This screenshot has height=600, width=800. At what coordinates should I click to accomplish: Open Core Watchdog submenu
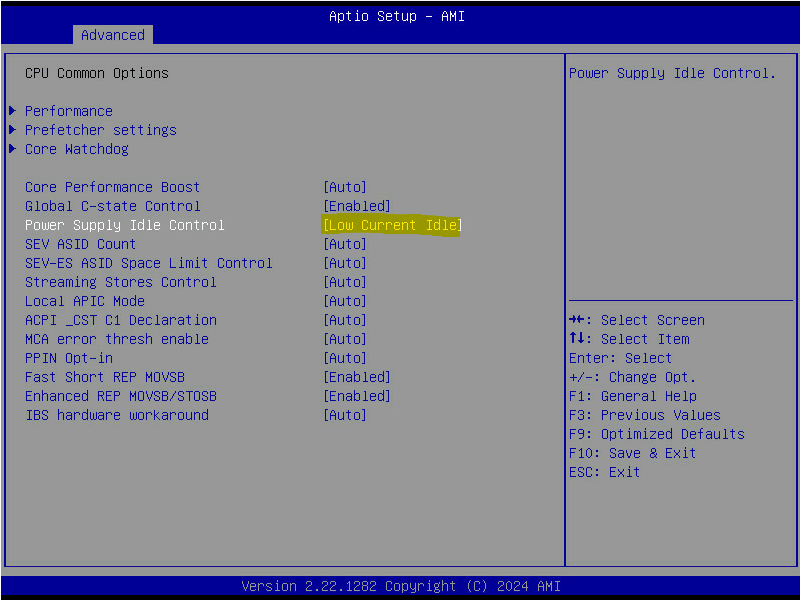[x=77, y=149]
